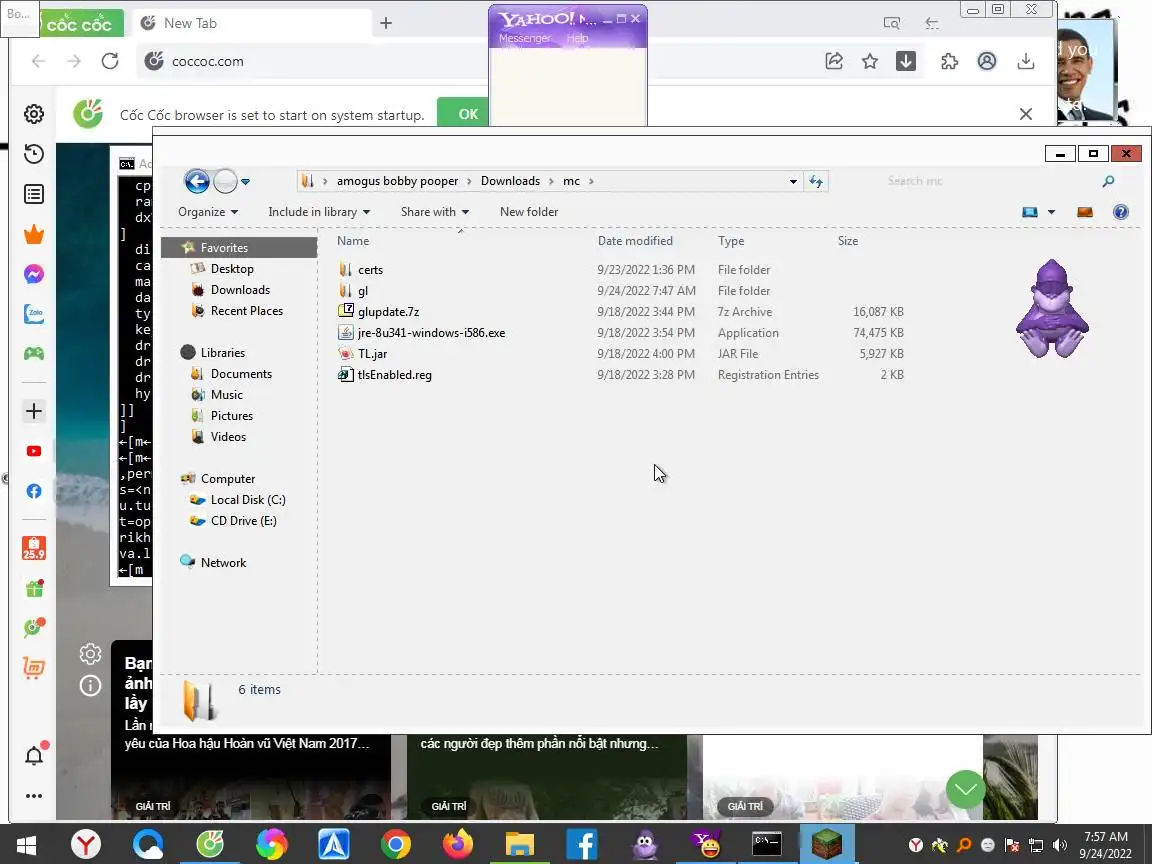The height and width of the screenshot is (864, 1152).
Task: Click the Search mc field
Action: pyautogui.click(x=992, y=181)
